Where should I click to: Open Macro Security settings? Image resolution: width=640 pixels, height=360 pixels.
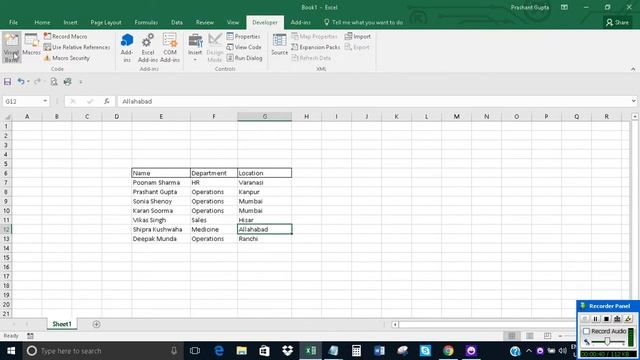click(67, 58)
